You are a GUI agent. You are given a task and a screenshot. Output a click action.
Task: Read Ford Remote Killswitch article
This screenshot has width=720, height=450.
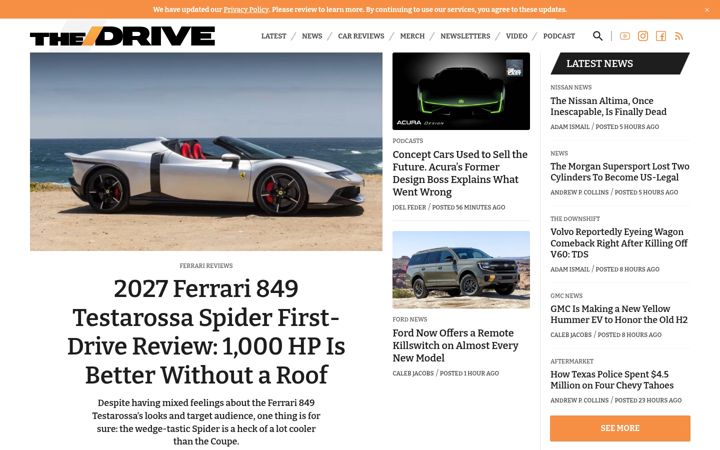(x=456, y=345)
